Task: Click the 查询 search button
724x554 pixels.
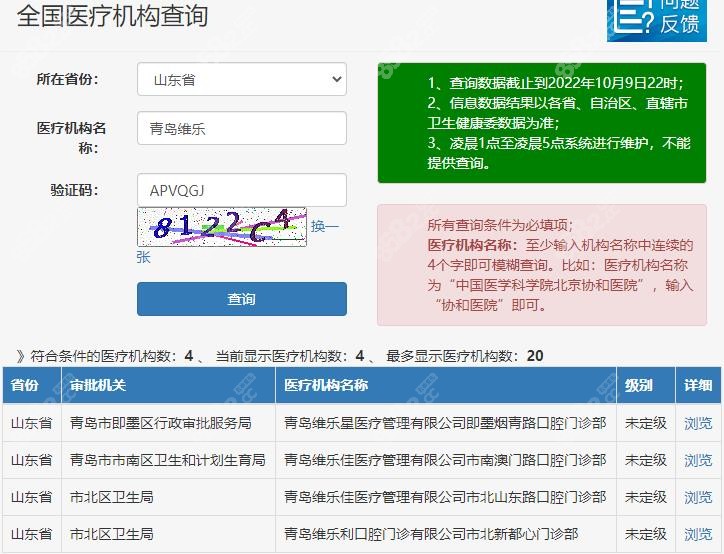Action: [241, 299]
